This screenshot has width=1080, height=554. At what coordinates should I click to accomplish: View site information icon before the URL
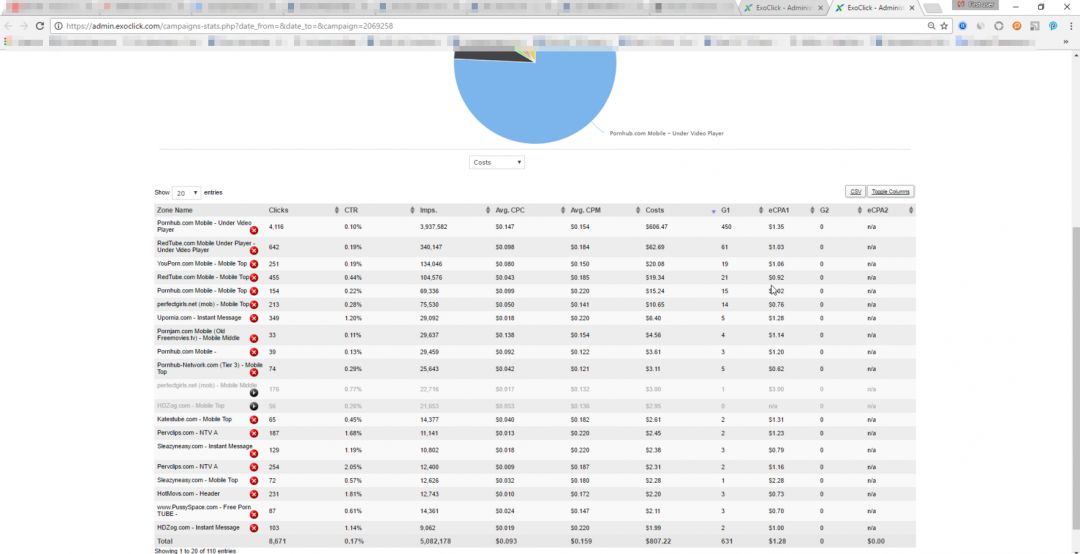pyautogui.click(x=59, y=26)
